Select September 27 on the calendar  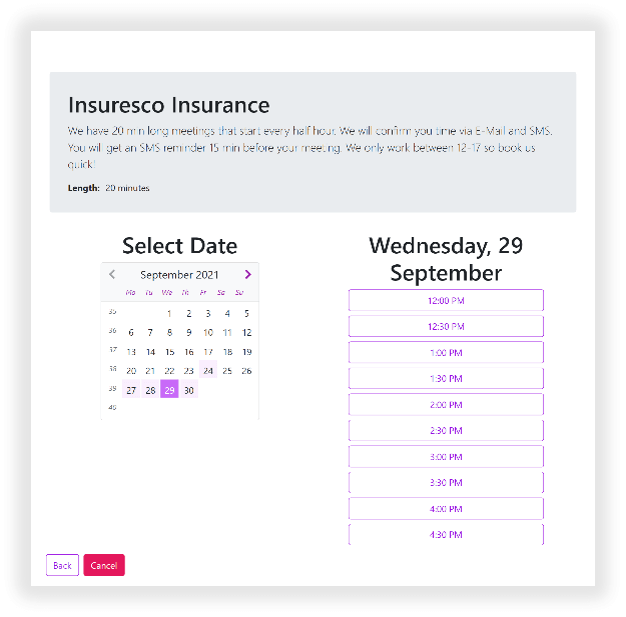pos(131,390)
